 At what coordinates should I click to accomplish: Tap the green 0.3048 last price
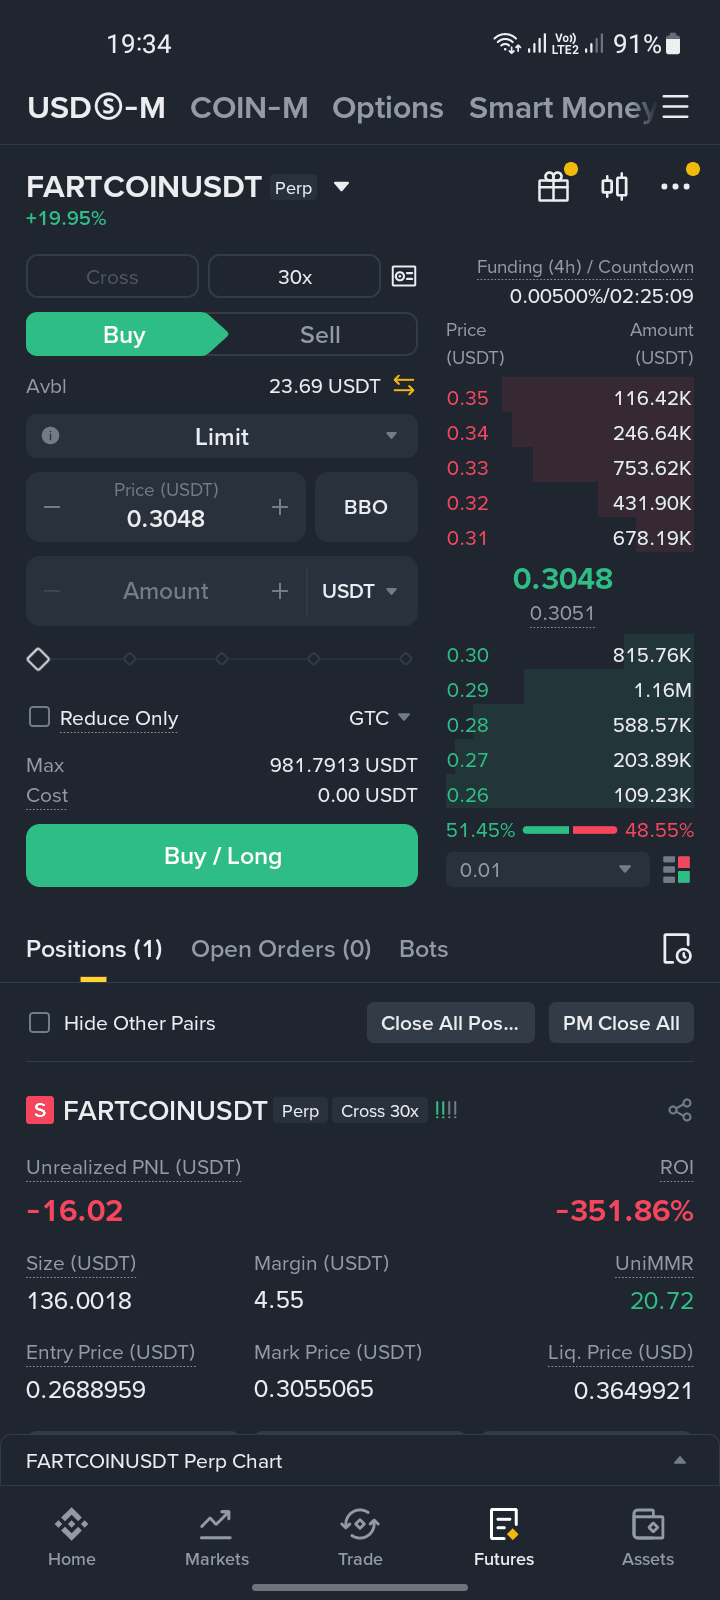click(563, 578)
